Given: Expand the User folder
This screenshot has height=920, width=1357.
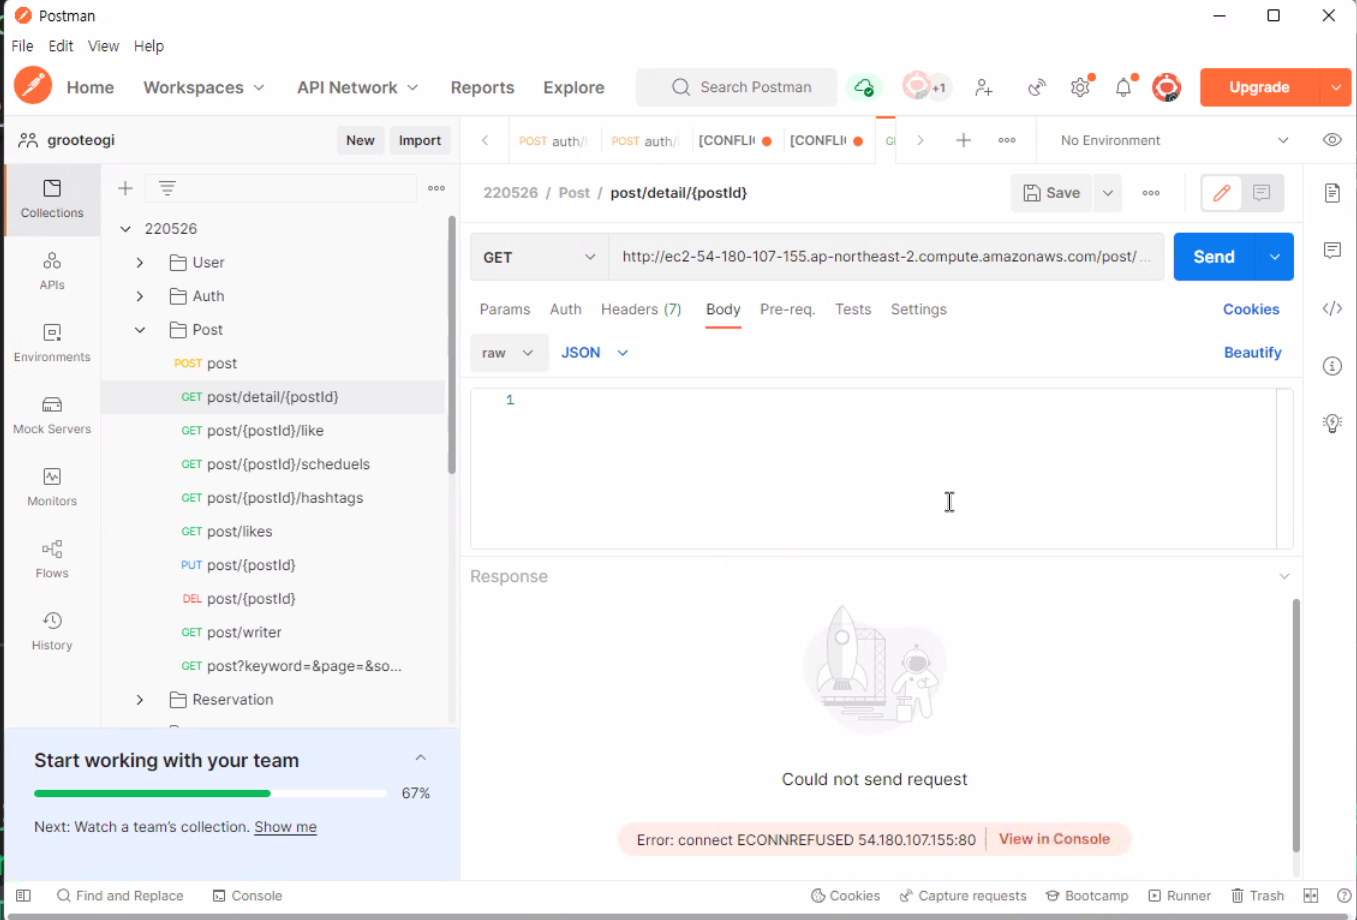Looking at the screenshot, I should click(140, 263).
